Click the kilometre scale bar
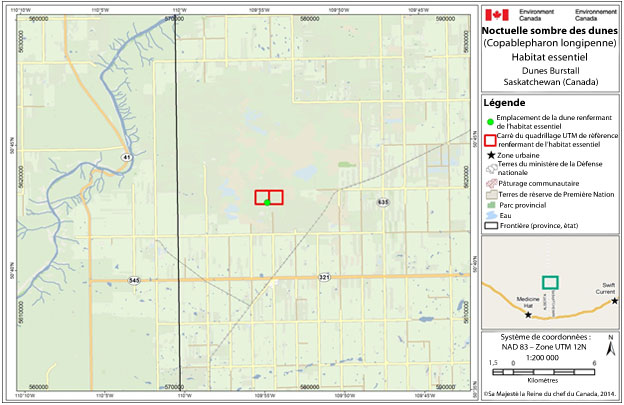 click(542, 371)
